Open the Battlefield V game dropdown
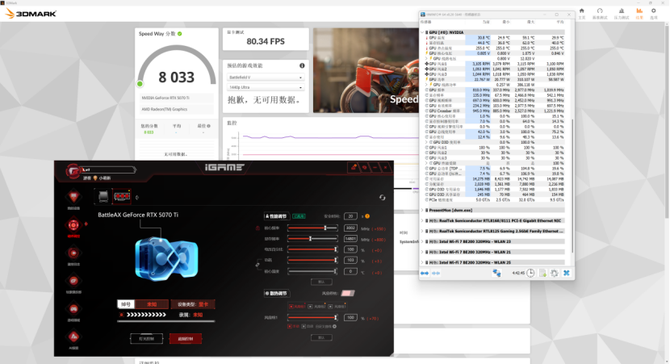The width and height of the screenshot is (670, 364). tap(265, 77)
